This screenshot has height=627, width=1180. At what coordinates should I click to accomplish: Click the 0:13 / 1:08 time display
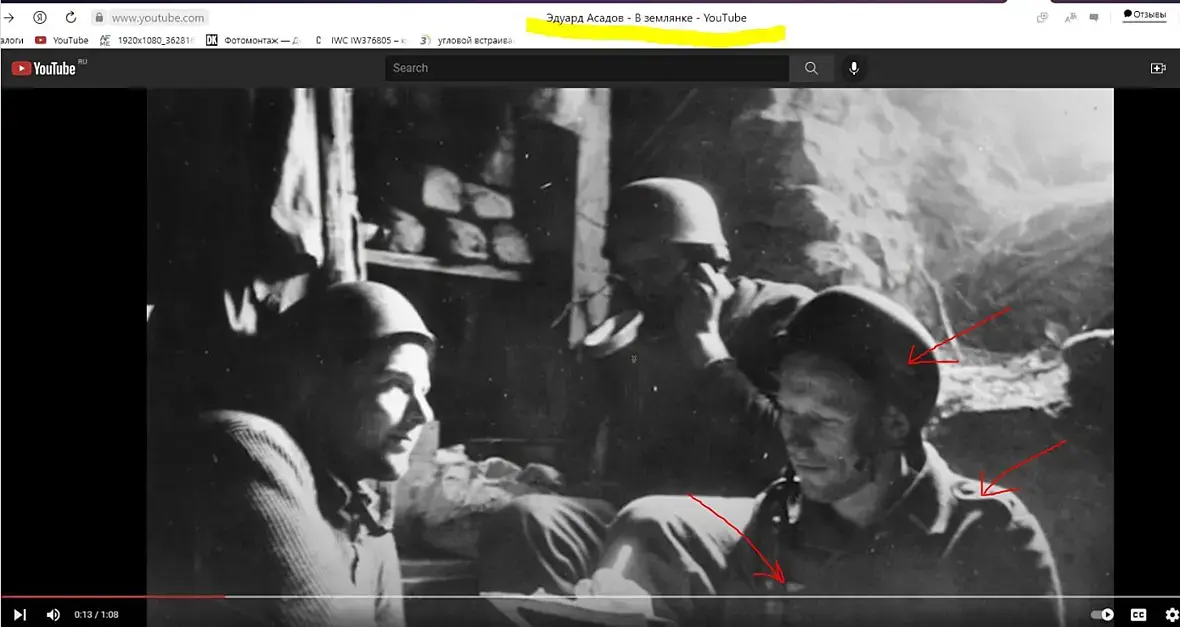(x=96, y=615)
